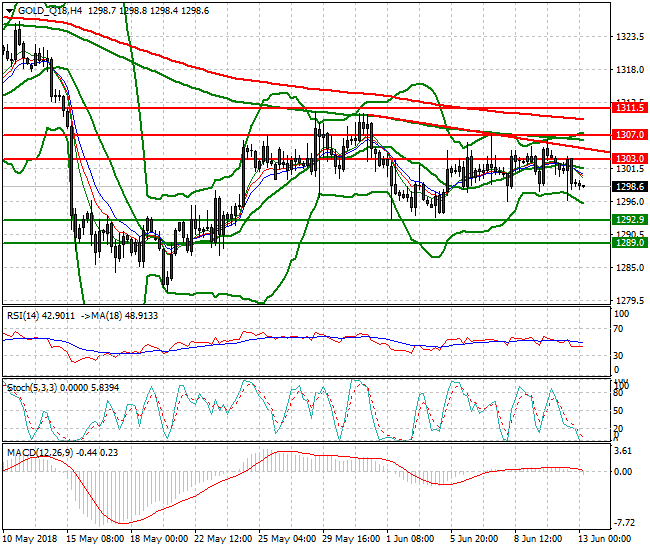Select the Stochastic scale level 50
The height and width of the screenshot is (550, 650).
618,411
